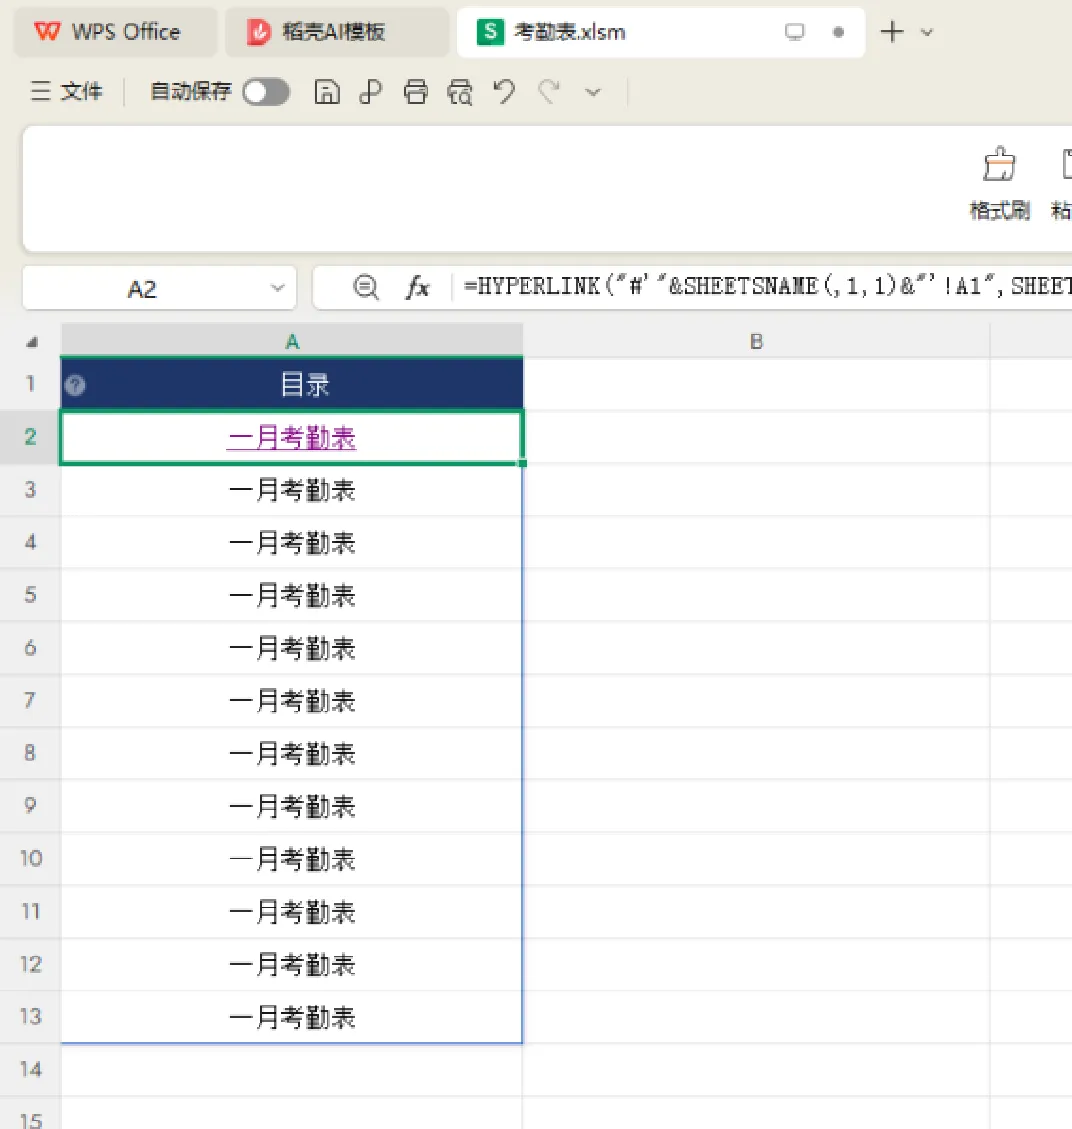Click the 目录 header cell
1072x1129 pixels.
[x=292, y=384]
